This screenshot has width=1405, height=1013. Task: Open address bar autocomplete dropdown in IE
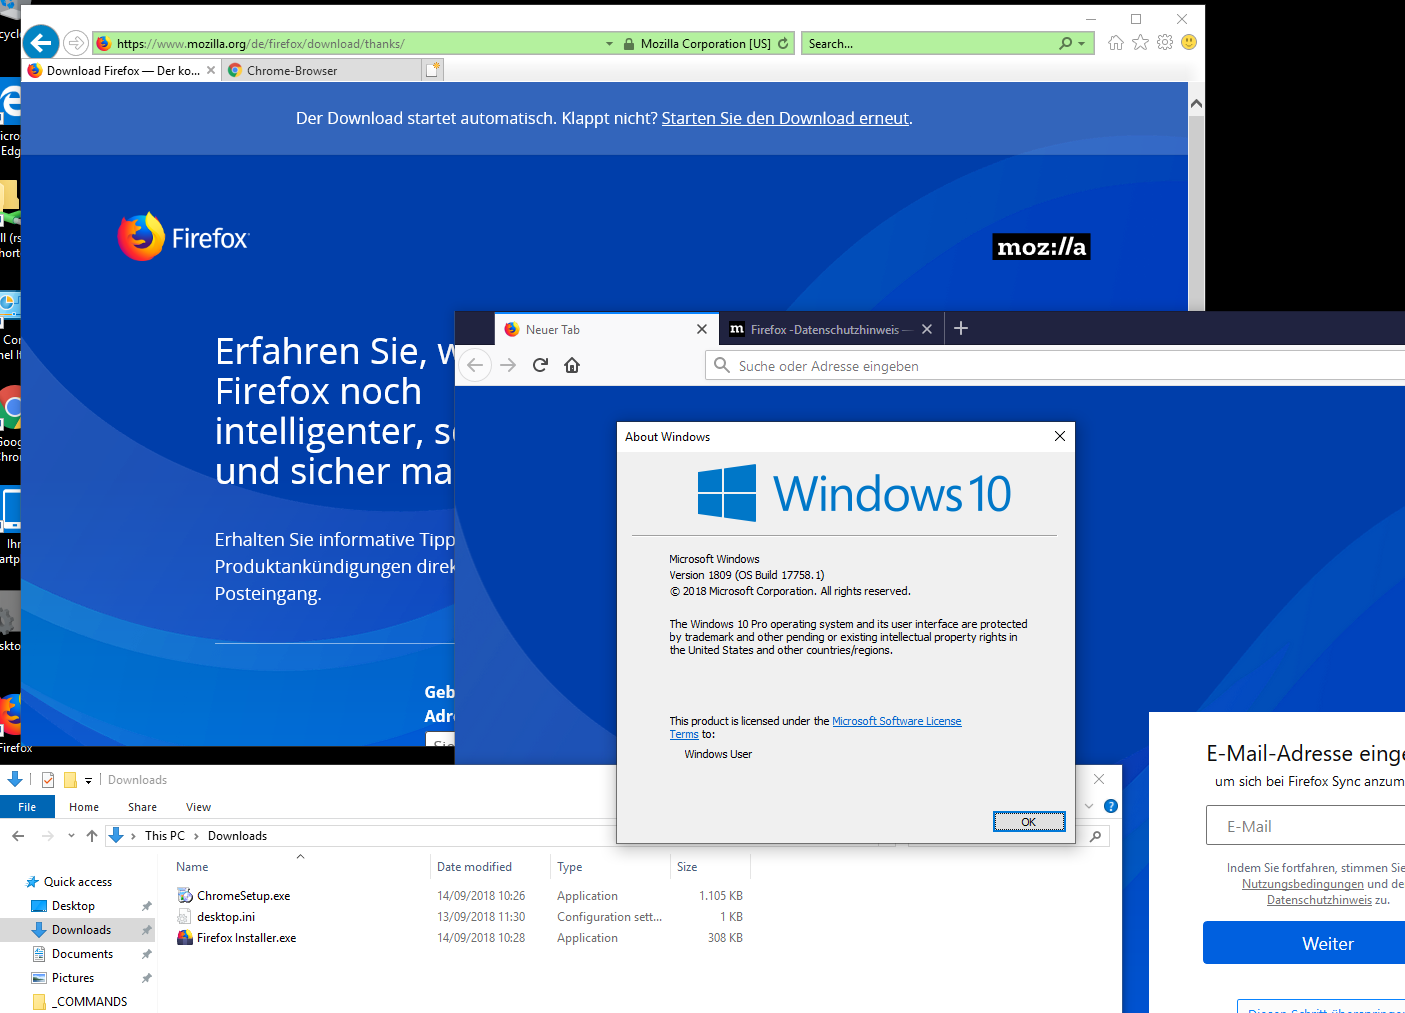pos(610,44)
